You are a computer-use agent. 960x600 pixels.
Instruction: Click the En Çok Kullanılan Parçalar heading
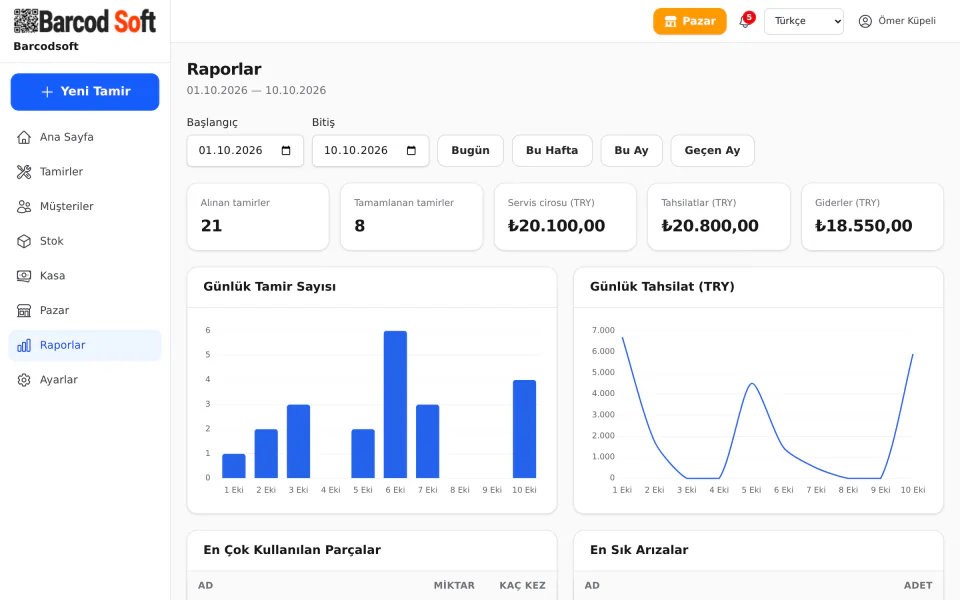(292, 550)
